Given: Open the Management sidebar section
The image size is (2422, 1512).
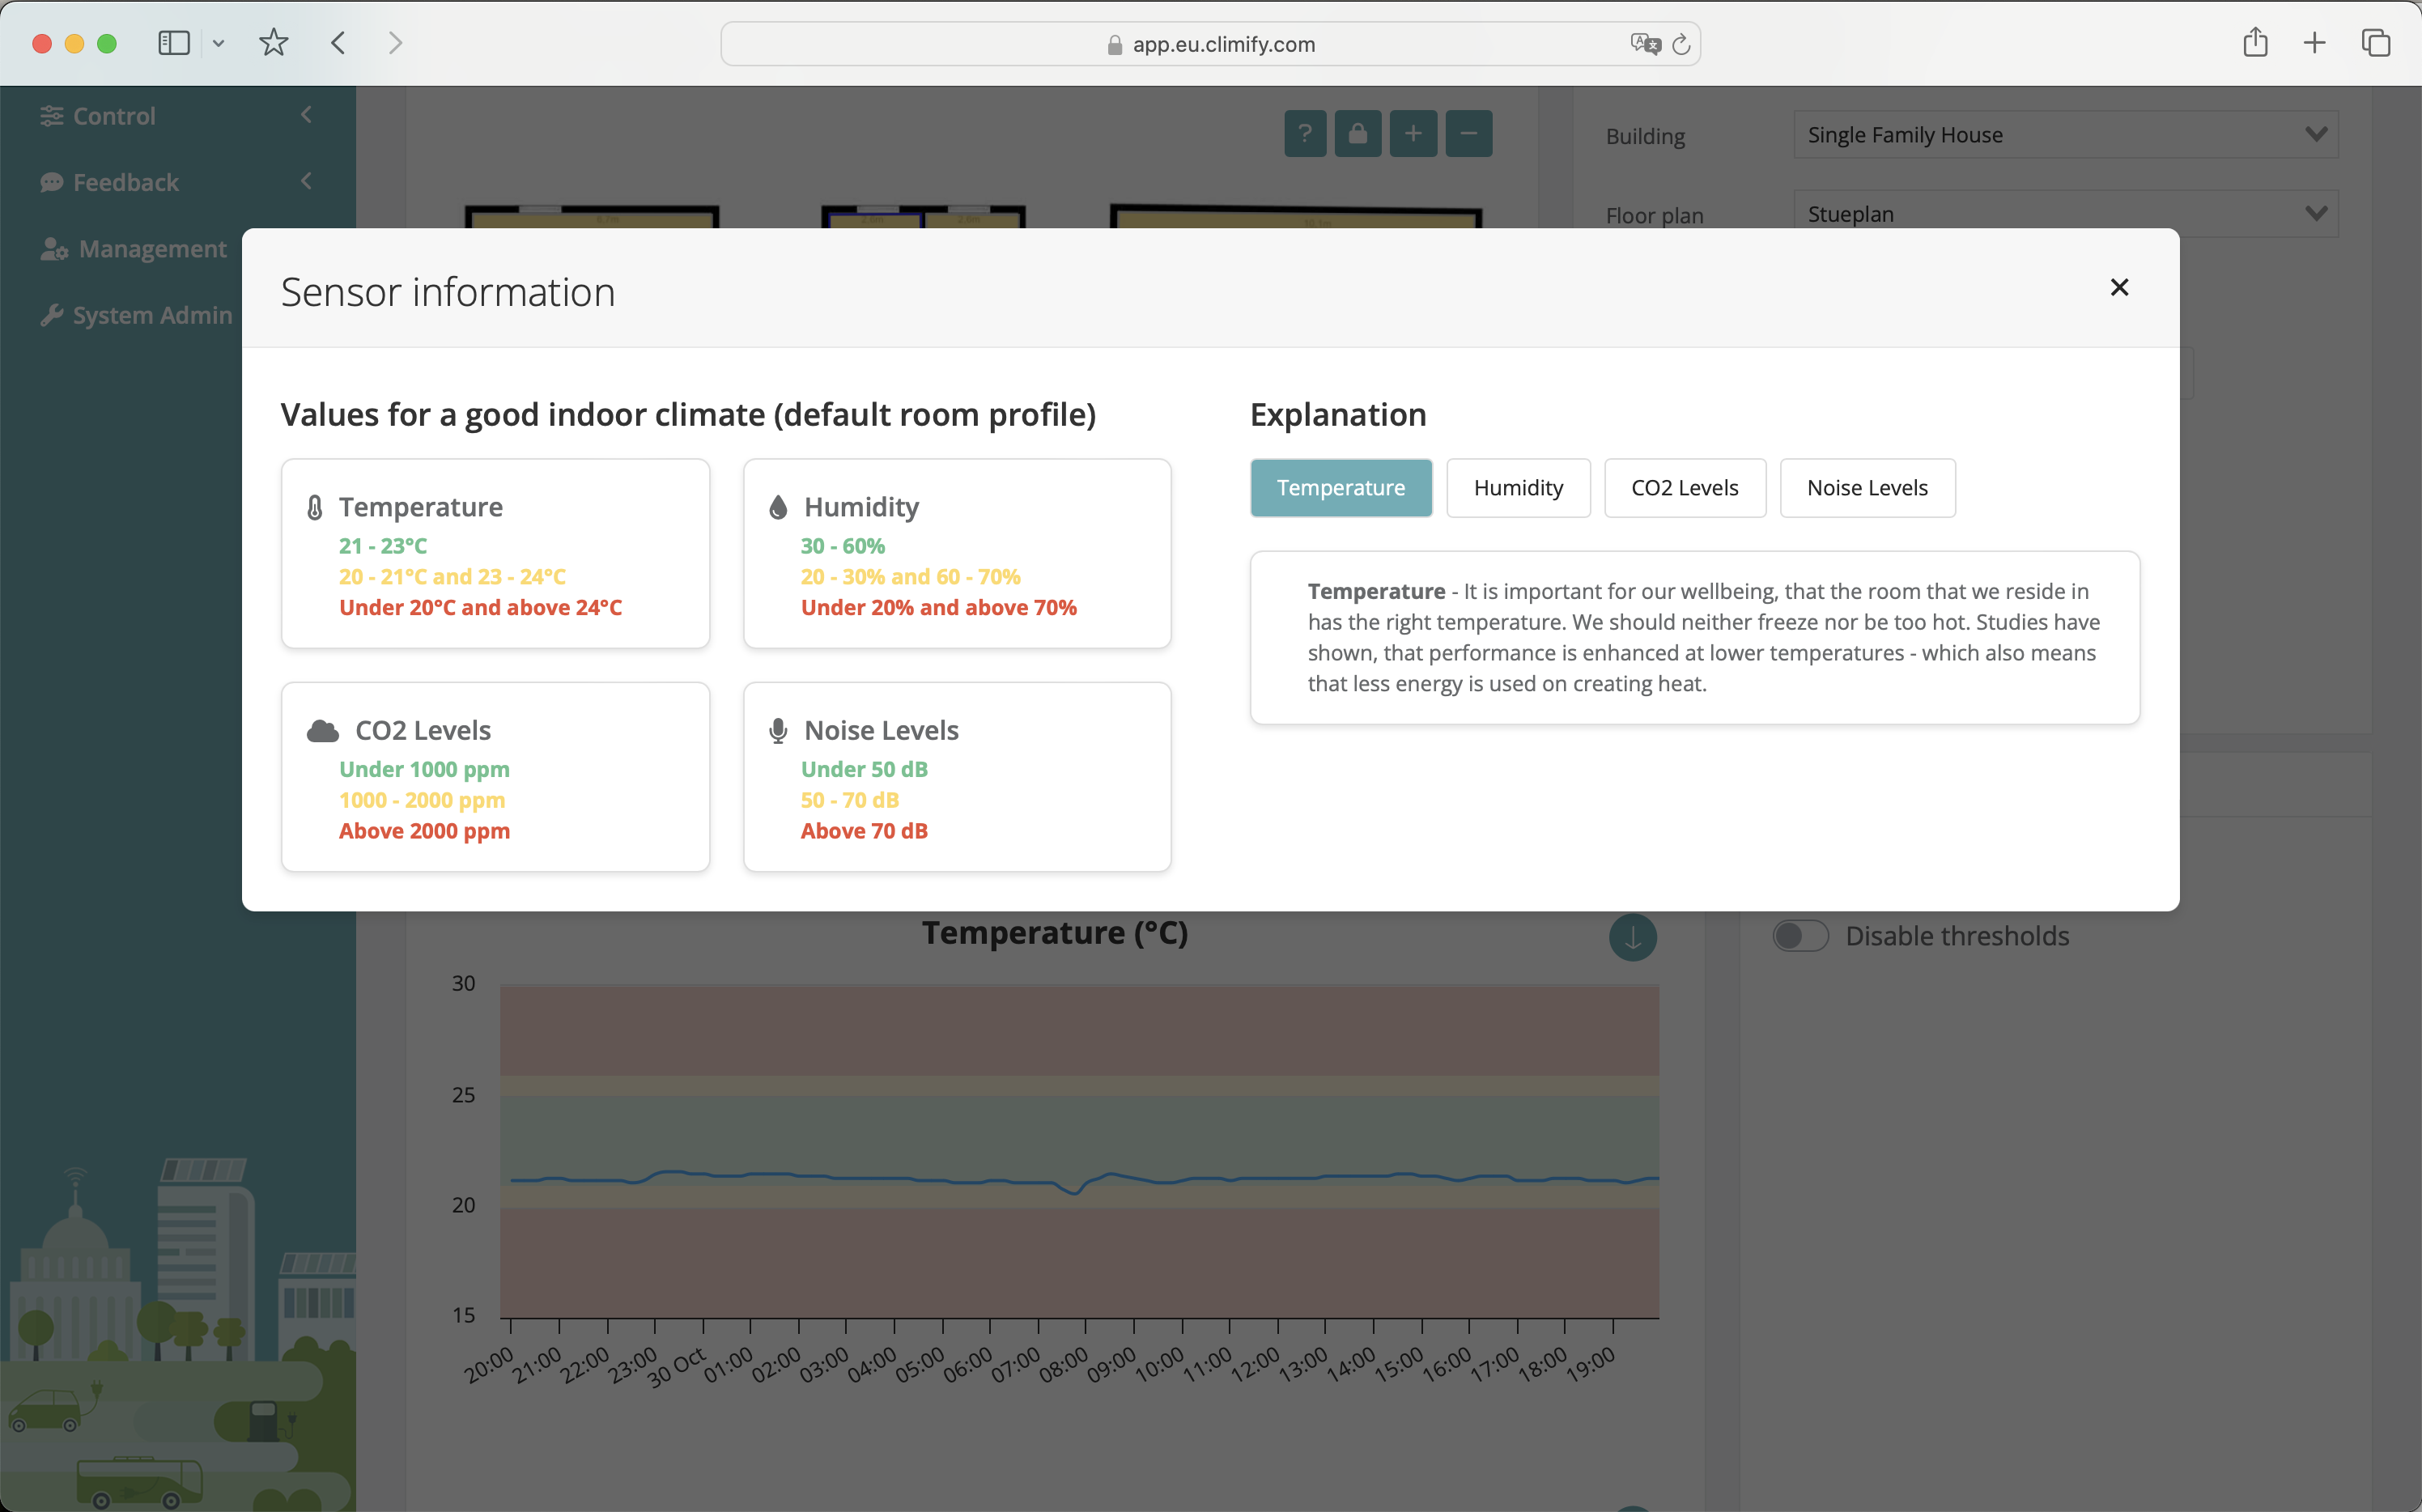Looking at the screenshot, I should click(x=153, y=249).
